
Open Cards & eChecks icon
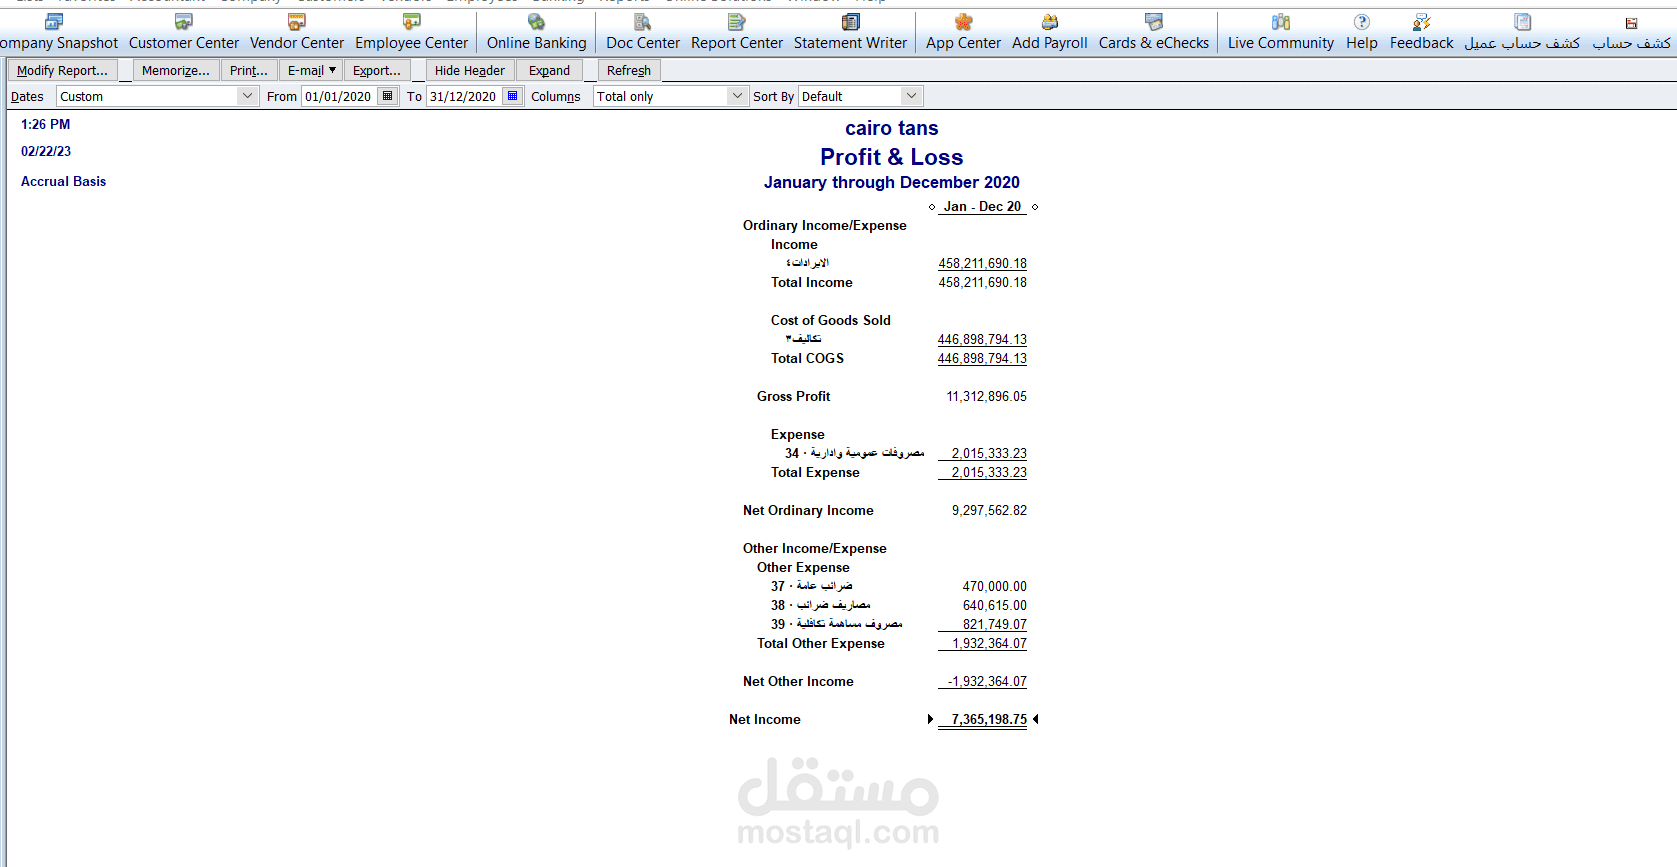1154,22
